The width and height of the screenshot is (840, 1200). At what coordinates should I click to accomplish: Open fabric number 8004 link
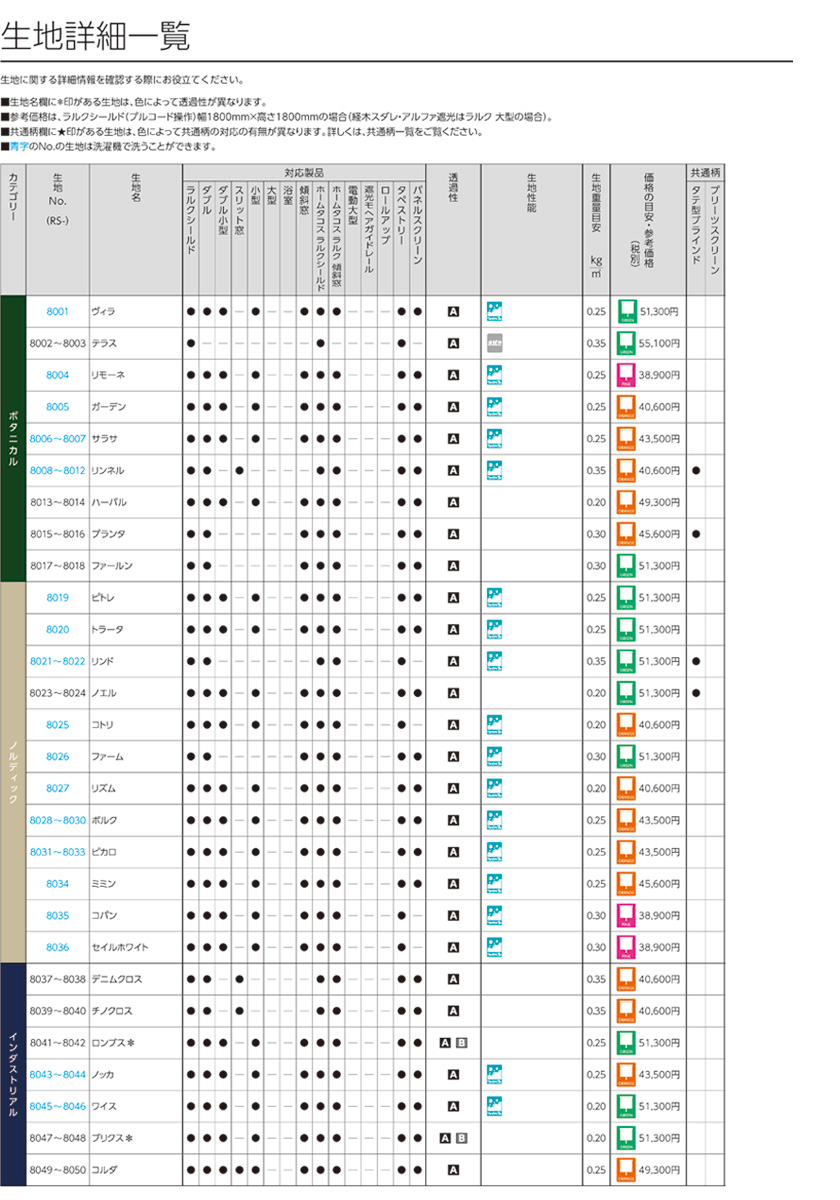(x=58, y=375)
